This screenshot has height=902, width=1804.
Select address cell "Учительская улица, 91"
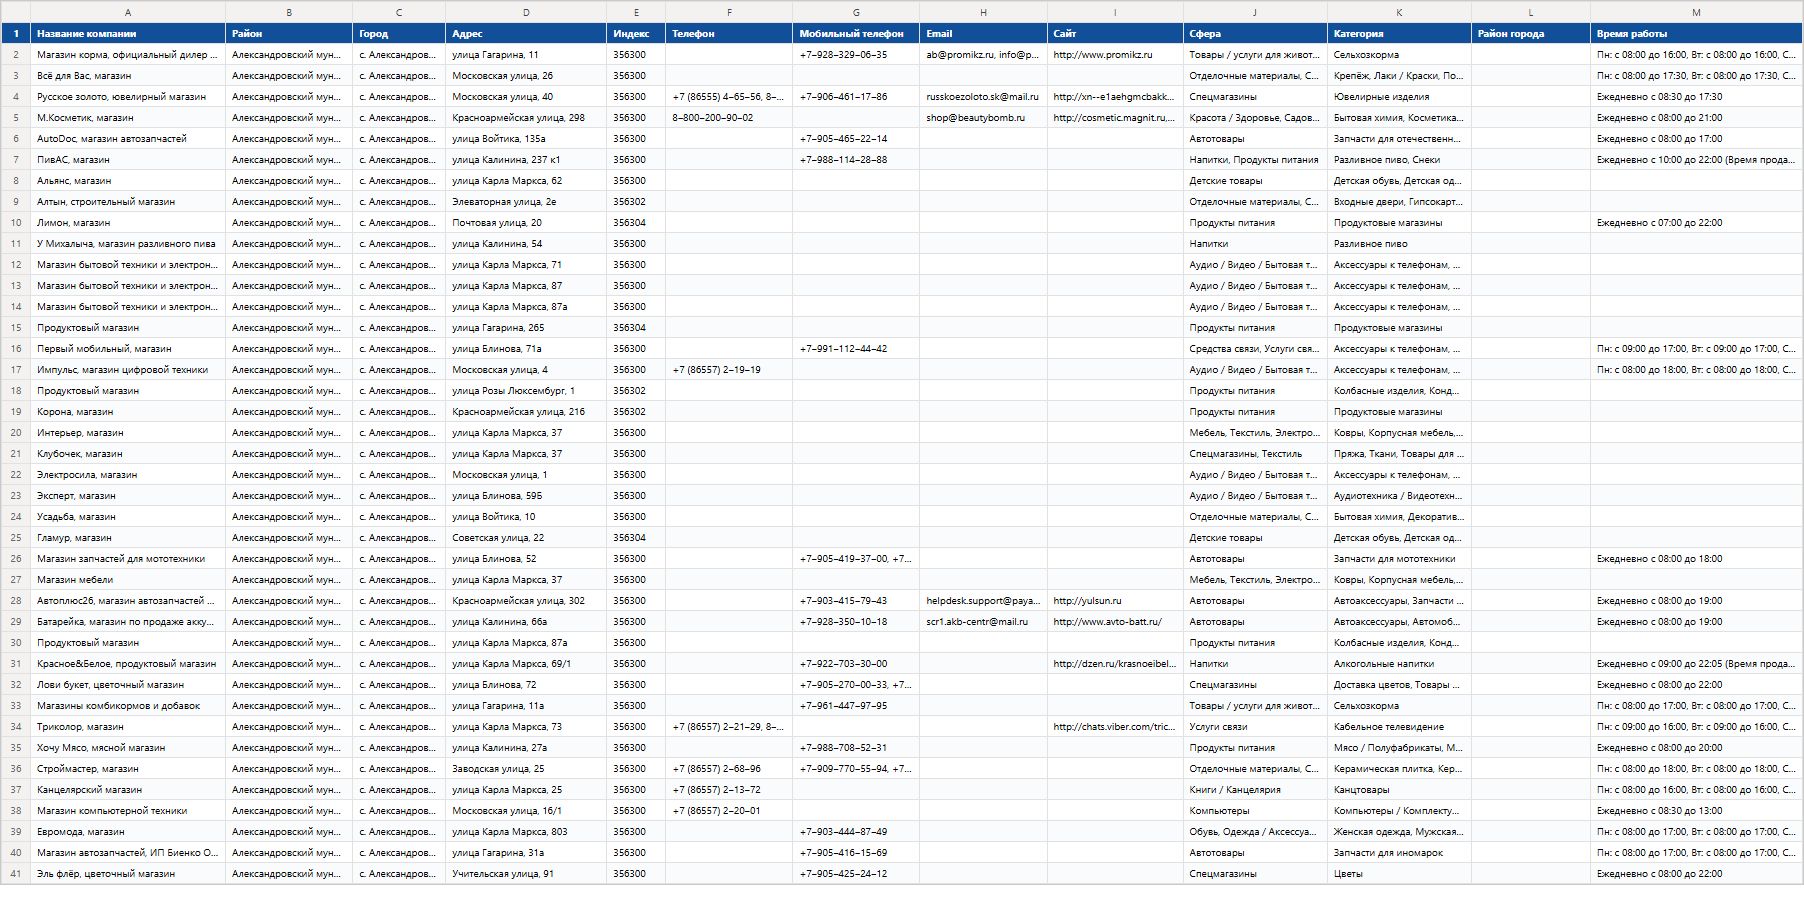click(x=526, y=874)
